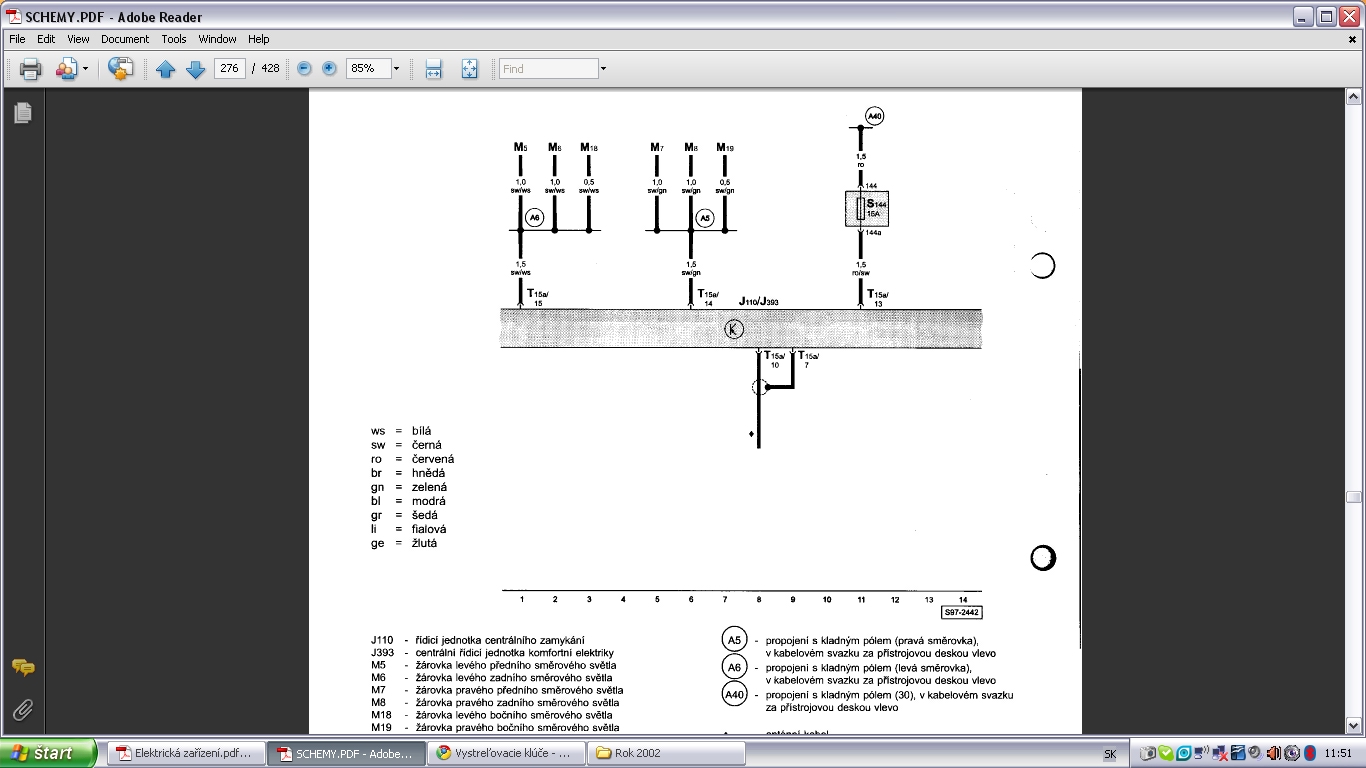Open the Pages panel in left sidebar
The width and height of the screenshot is (1366, 768).
[22, 113]
